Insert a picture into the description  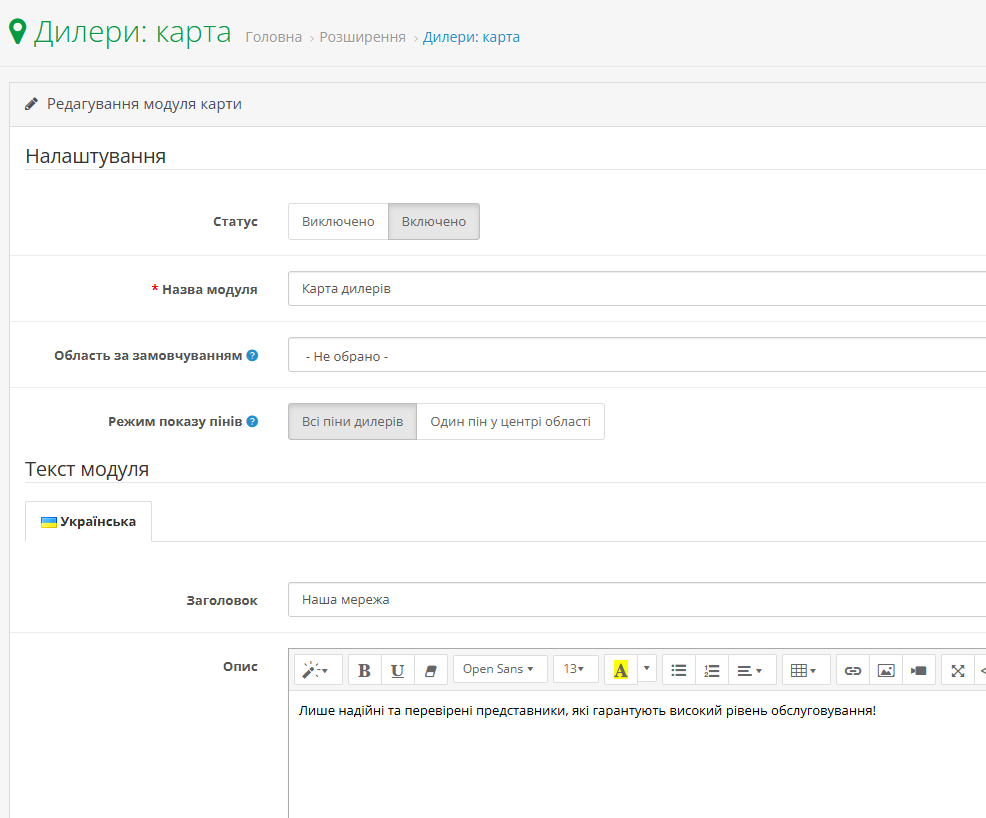(886, 670)
